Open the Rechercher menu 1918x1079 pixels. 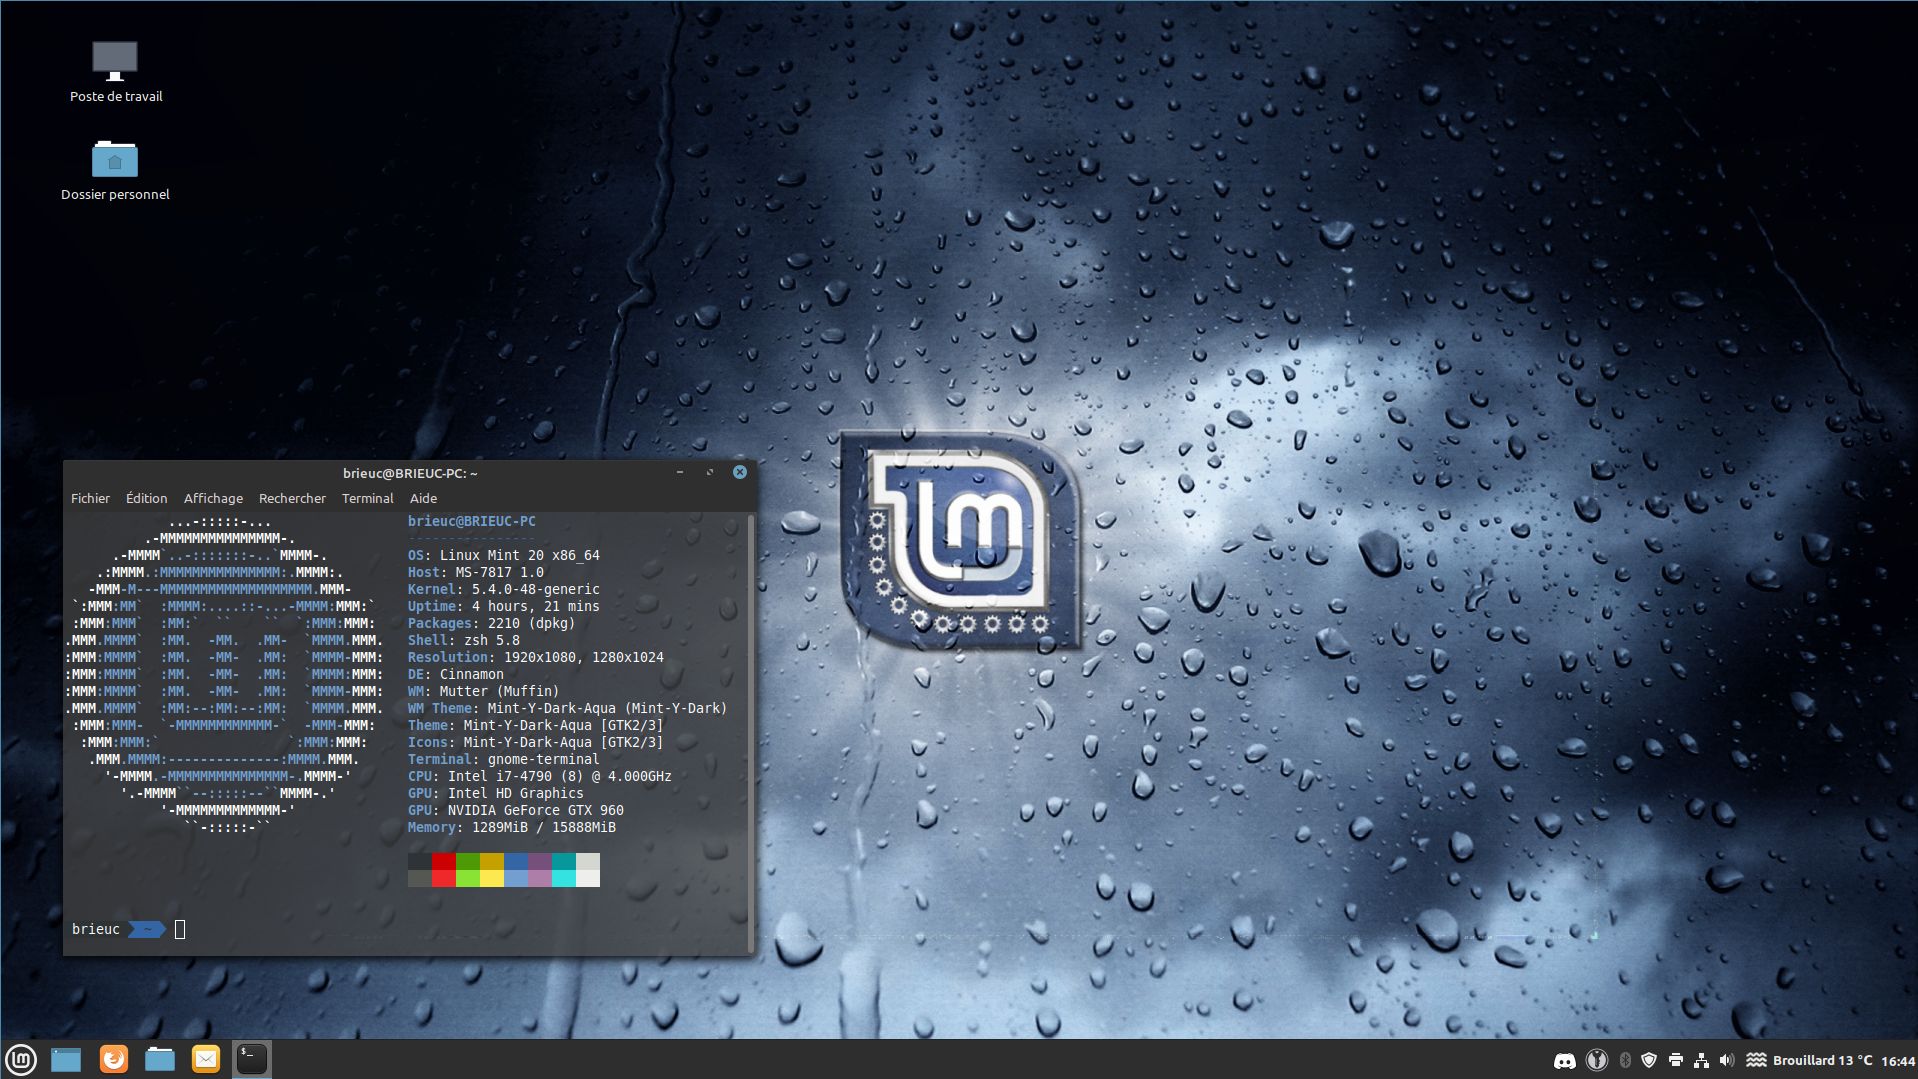point(292,498)
